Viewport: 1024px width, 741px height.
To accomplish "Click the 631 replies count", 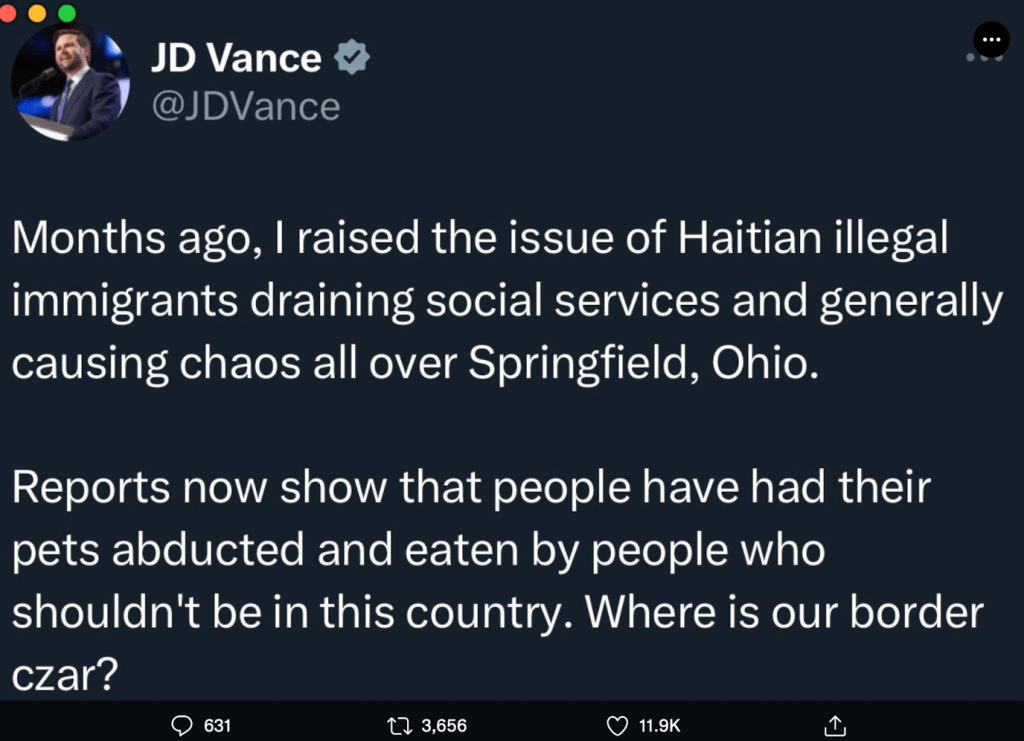I will 217,726.
